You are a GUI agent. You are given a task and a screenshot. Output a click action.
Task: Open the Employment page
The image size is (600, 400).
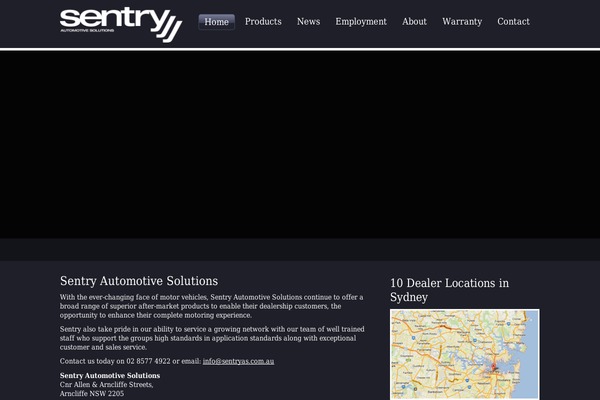(x=361, y=21)
